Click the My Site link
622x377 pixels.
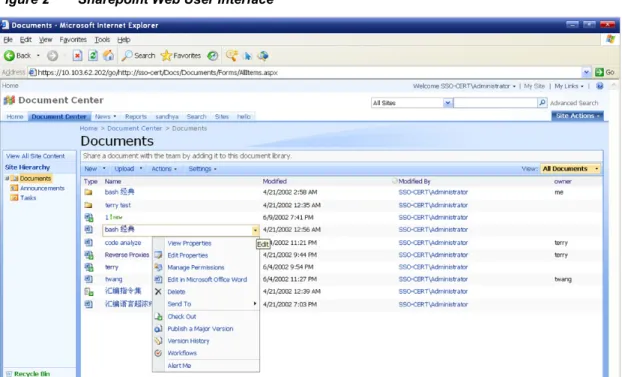point(534,86)
